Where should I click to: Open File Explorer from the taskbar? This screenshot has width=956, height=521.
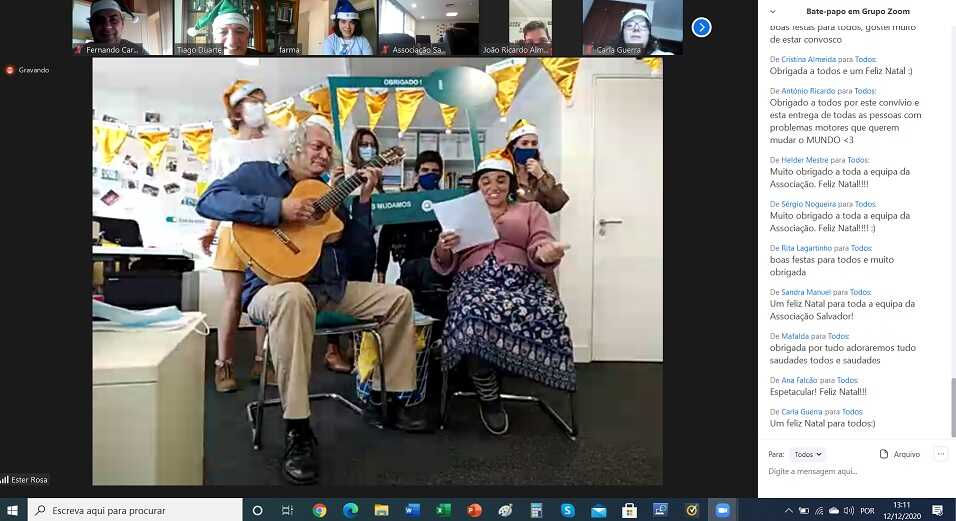(382, 510)
